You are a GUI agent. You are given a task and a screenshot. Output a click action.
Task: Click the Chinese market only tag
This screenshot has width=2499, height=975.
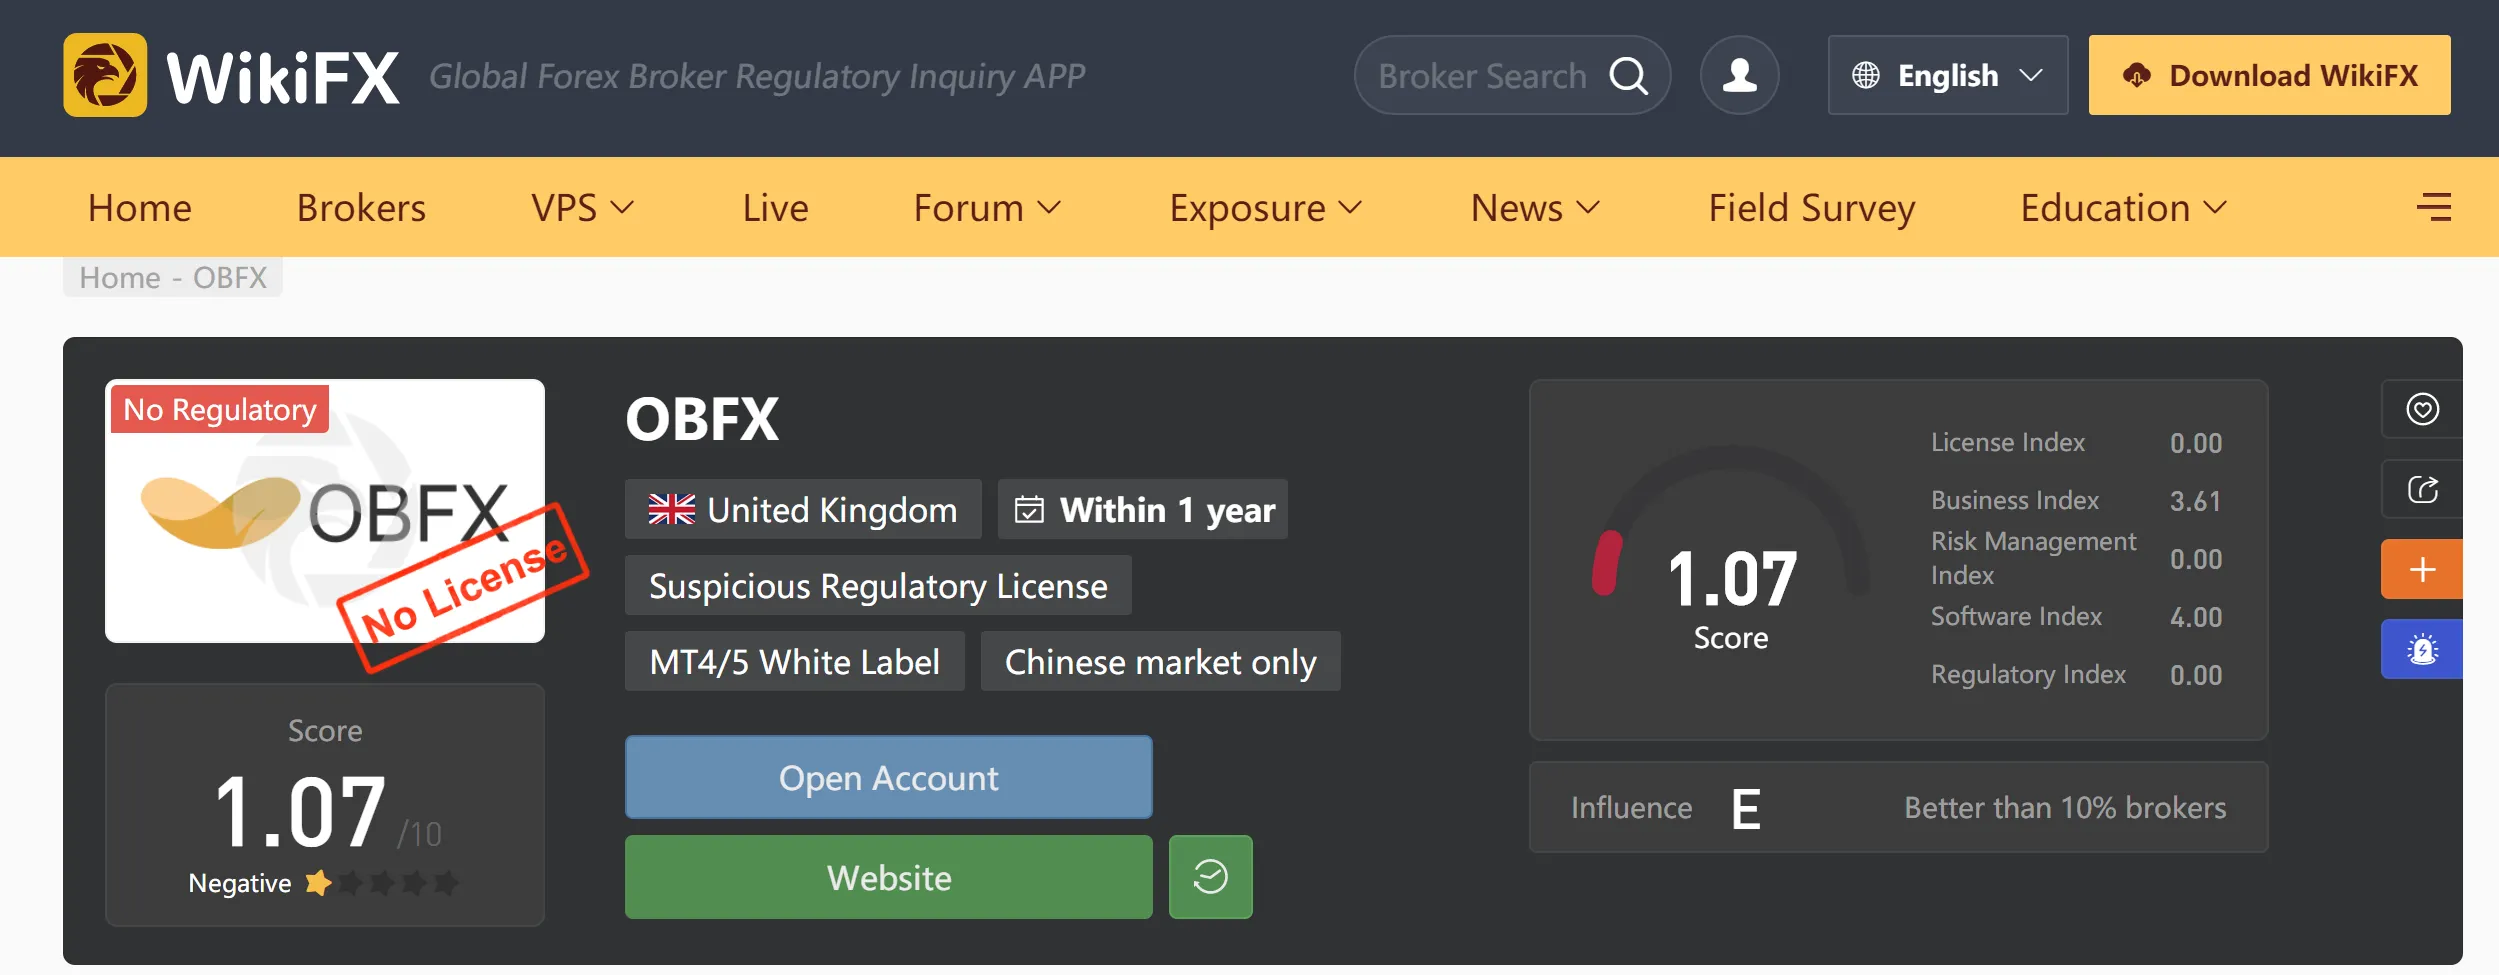[x=1160, y=661]
